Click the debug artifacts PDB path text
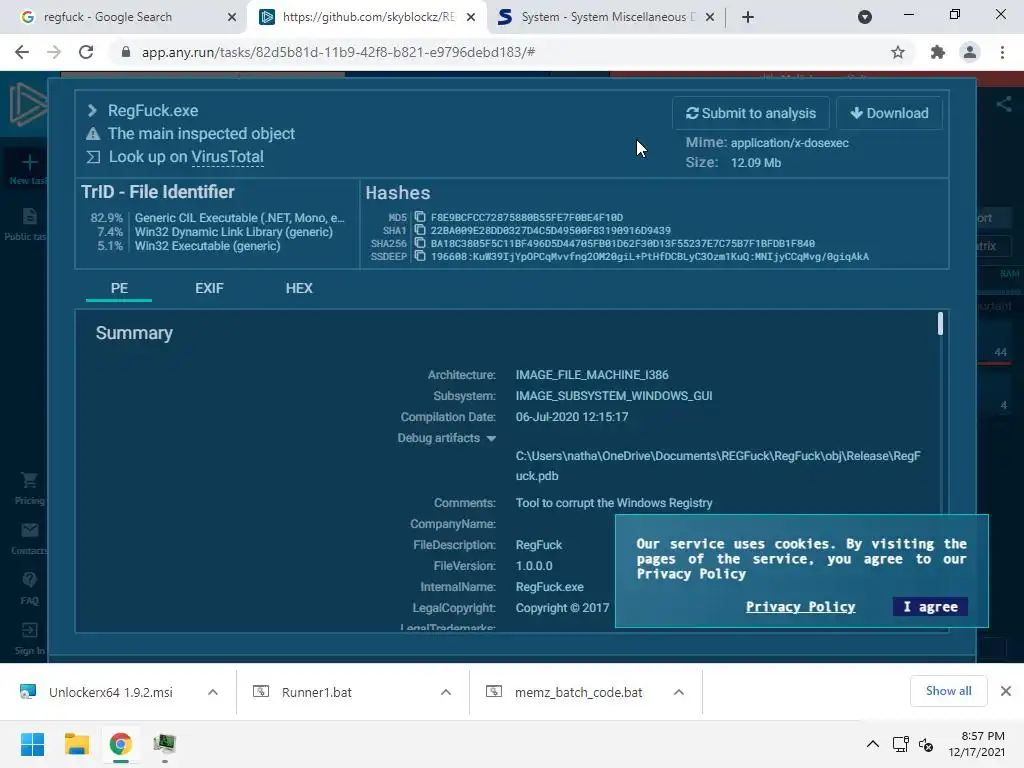 pos(718,466)
